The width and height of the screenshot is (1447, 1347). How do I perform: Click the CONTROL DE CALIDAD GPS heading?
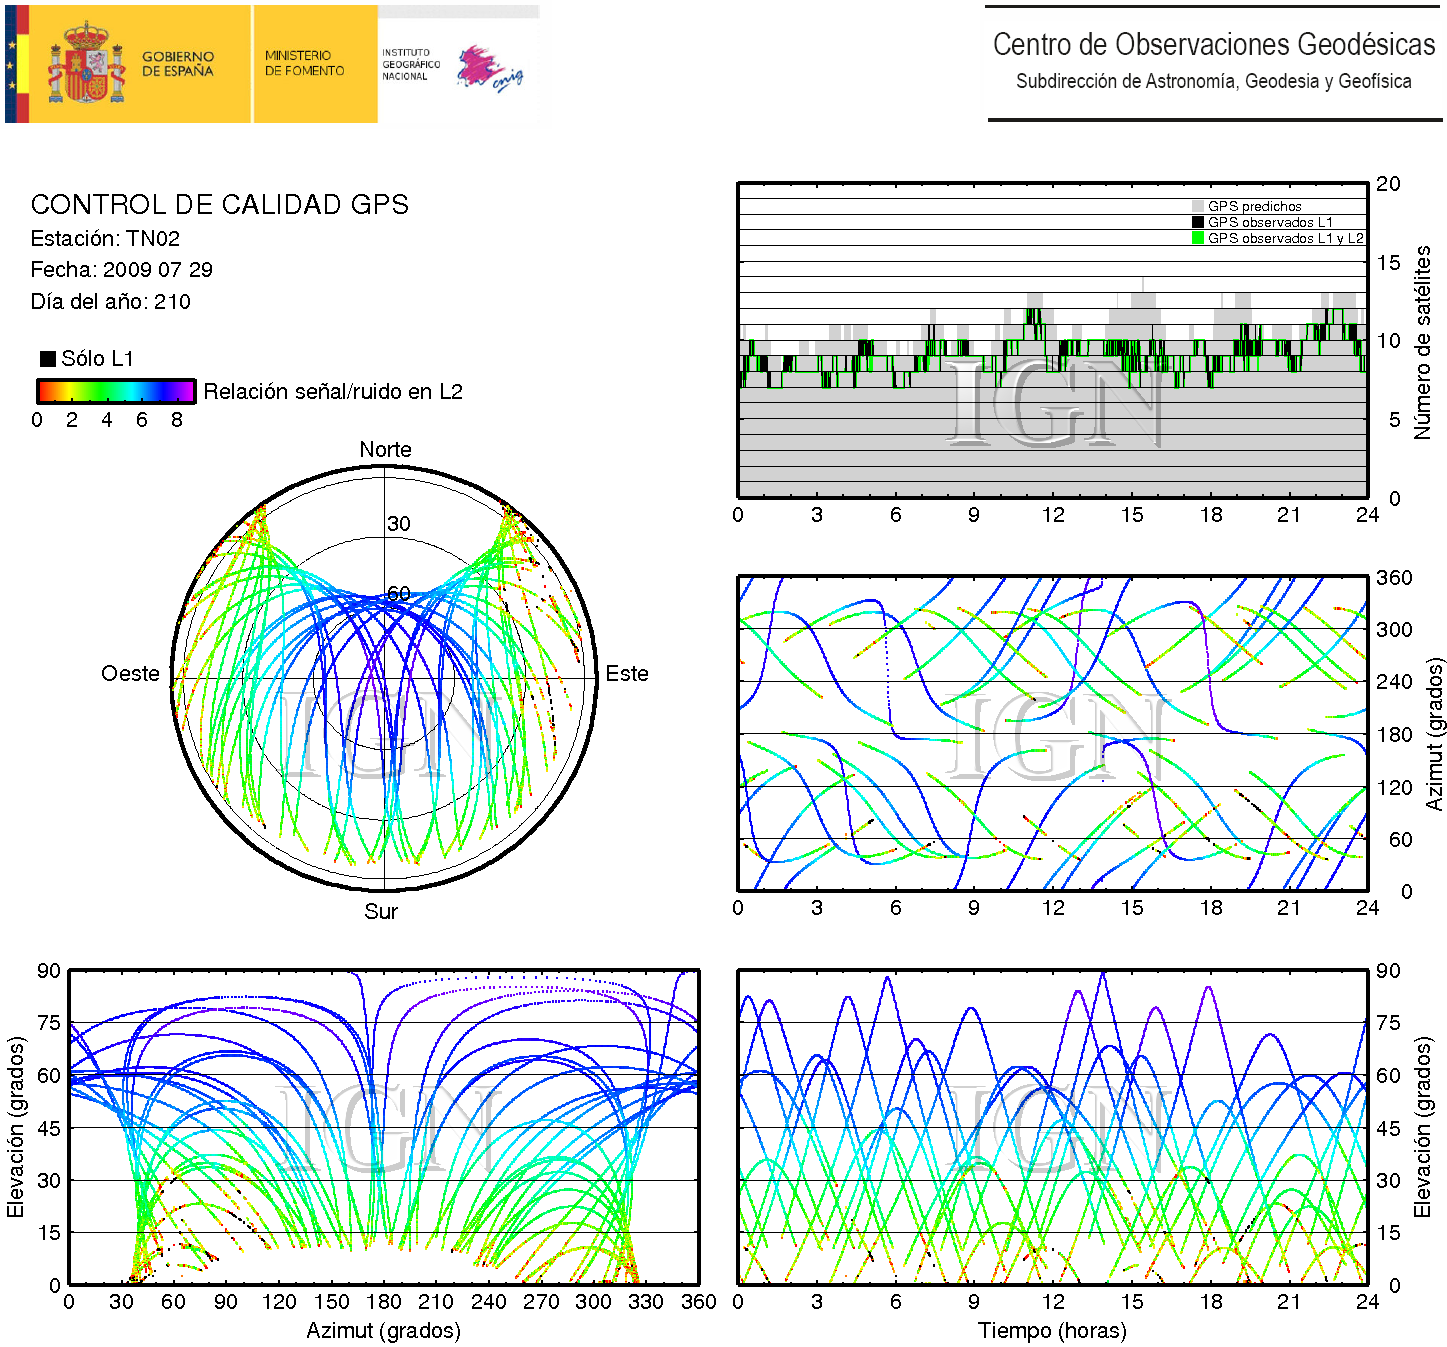pyautogui.click(x=219, y=205)
